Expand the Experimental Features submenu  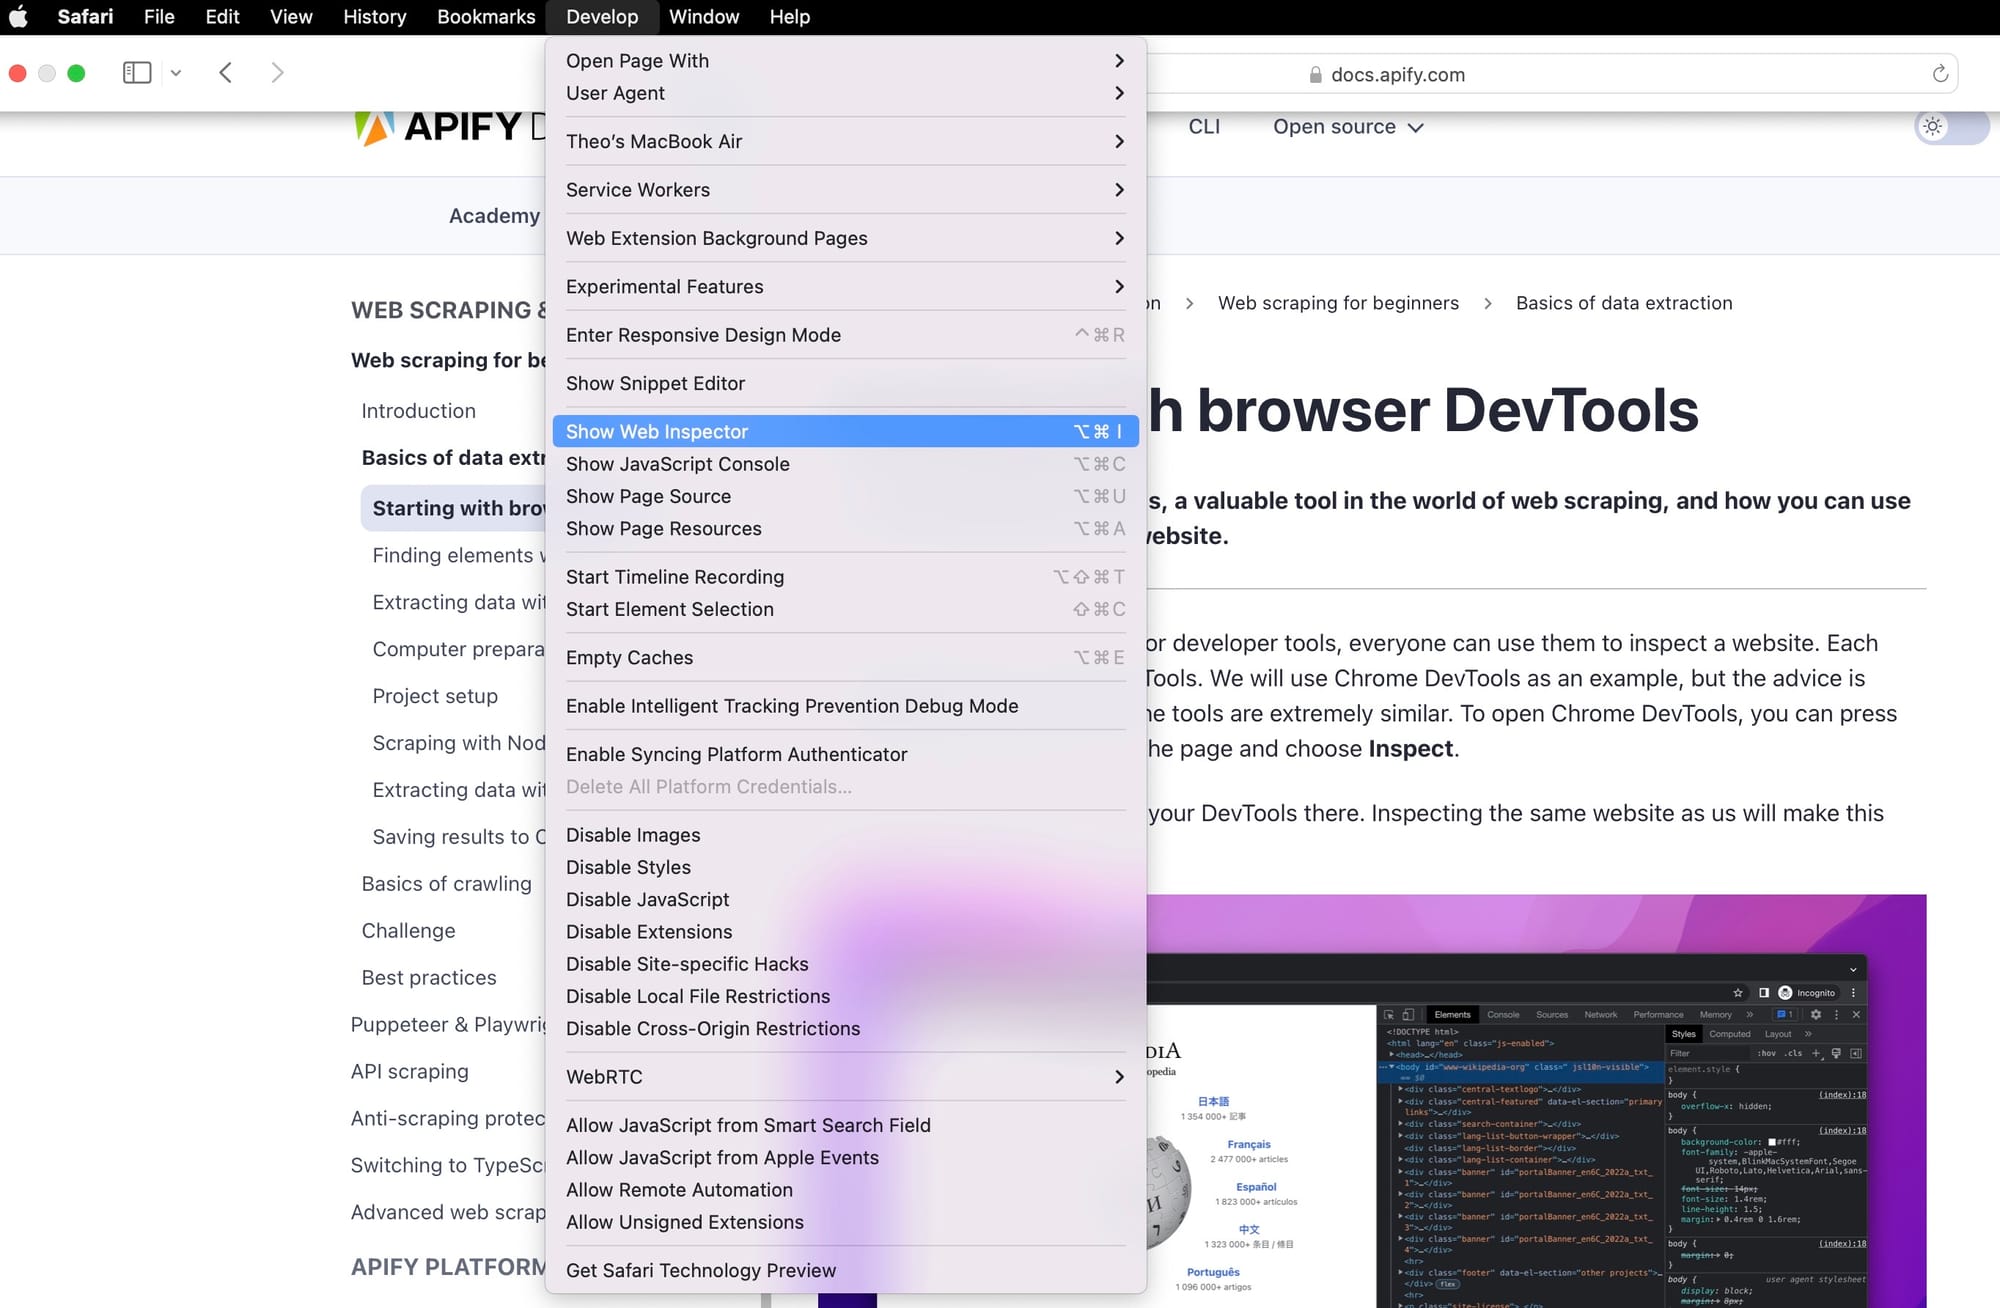(x=664, y=287)
